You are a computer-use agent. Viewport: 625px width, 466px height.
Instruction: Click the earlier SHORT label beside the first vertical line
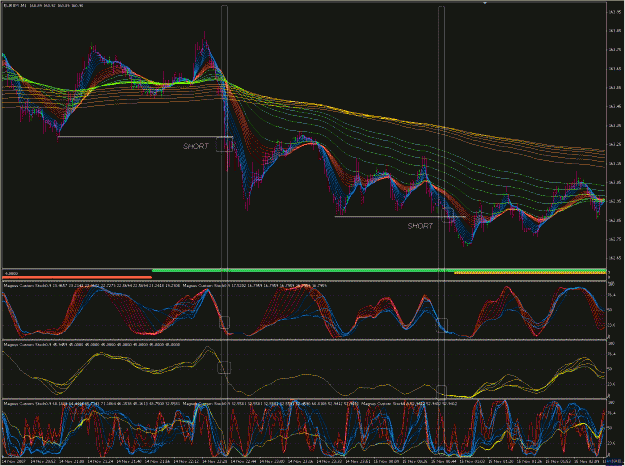coord(196,146)
